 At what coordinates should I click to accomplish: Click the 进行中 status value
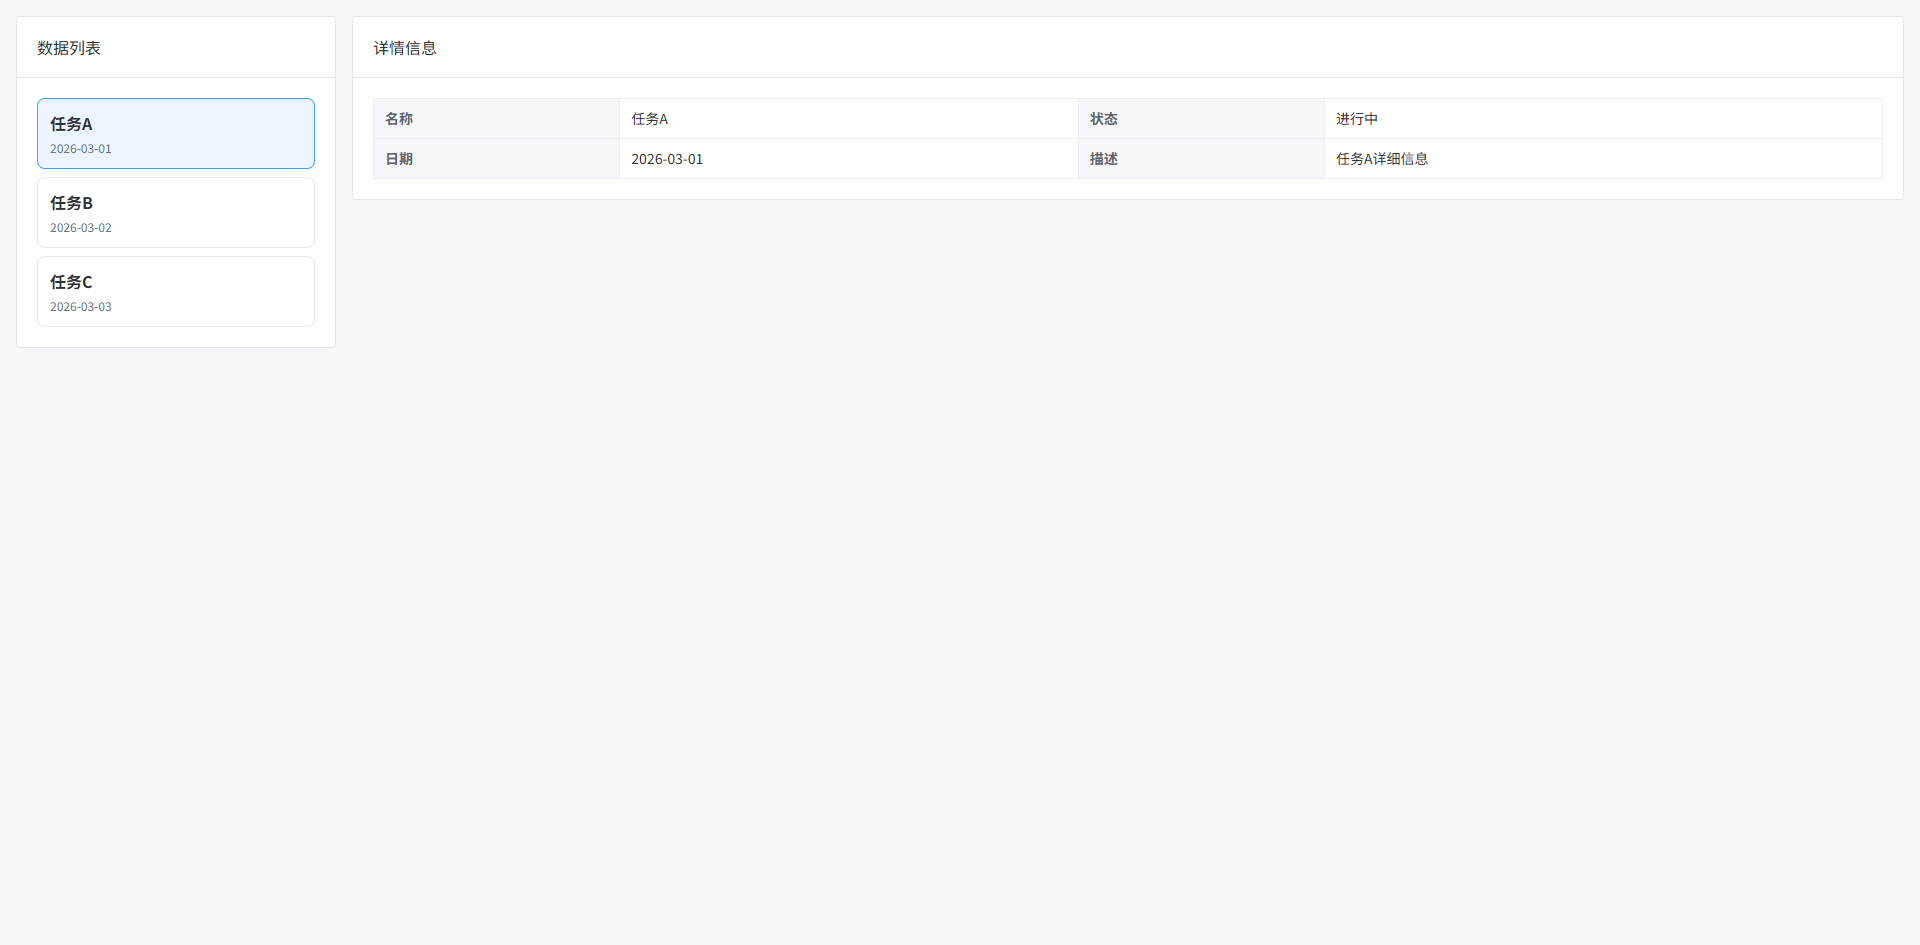click(1357, 119)
